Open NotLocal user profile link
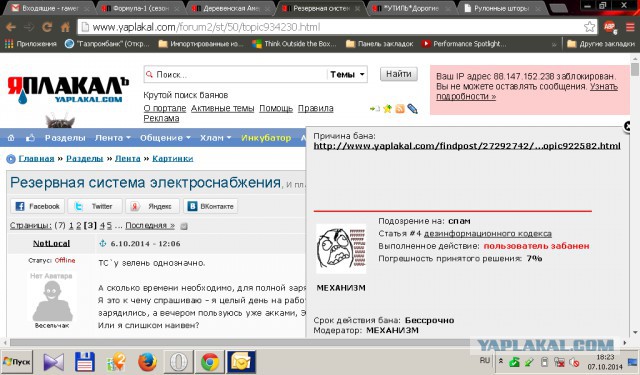Screen dimensions: 640x375 (x=51, y=244)
